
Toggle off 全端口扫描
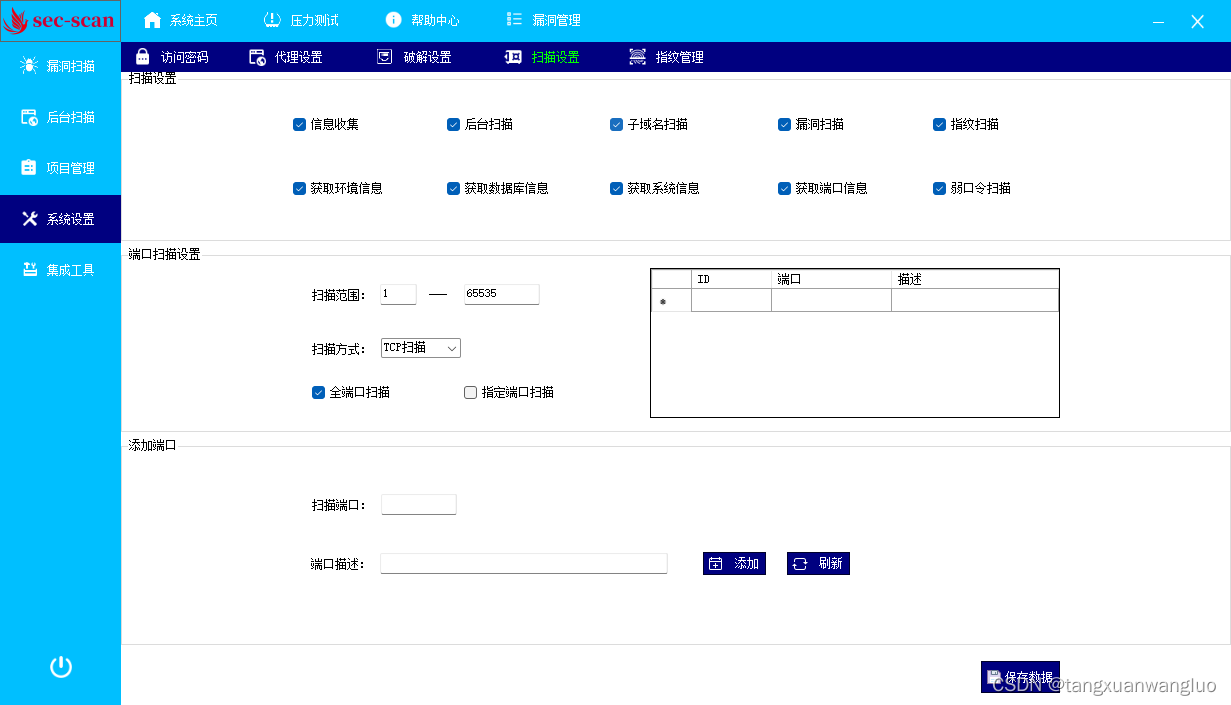[x=318, y=392]
